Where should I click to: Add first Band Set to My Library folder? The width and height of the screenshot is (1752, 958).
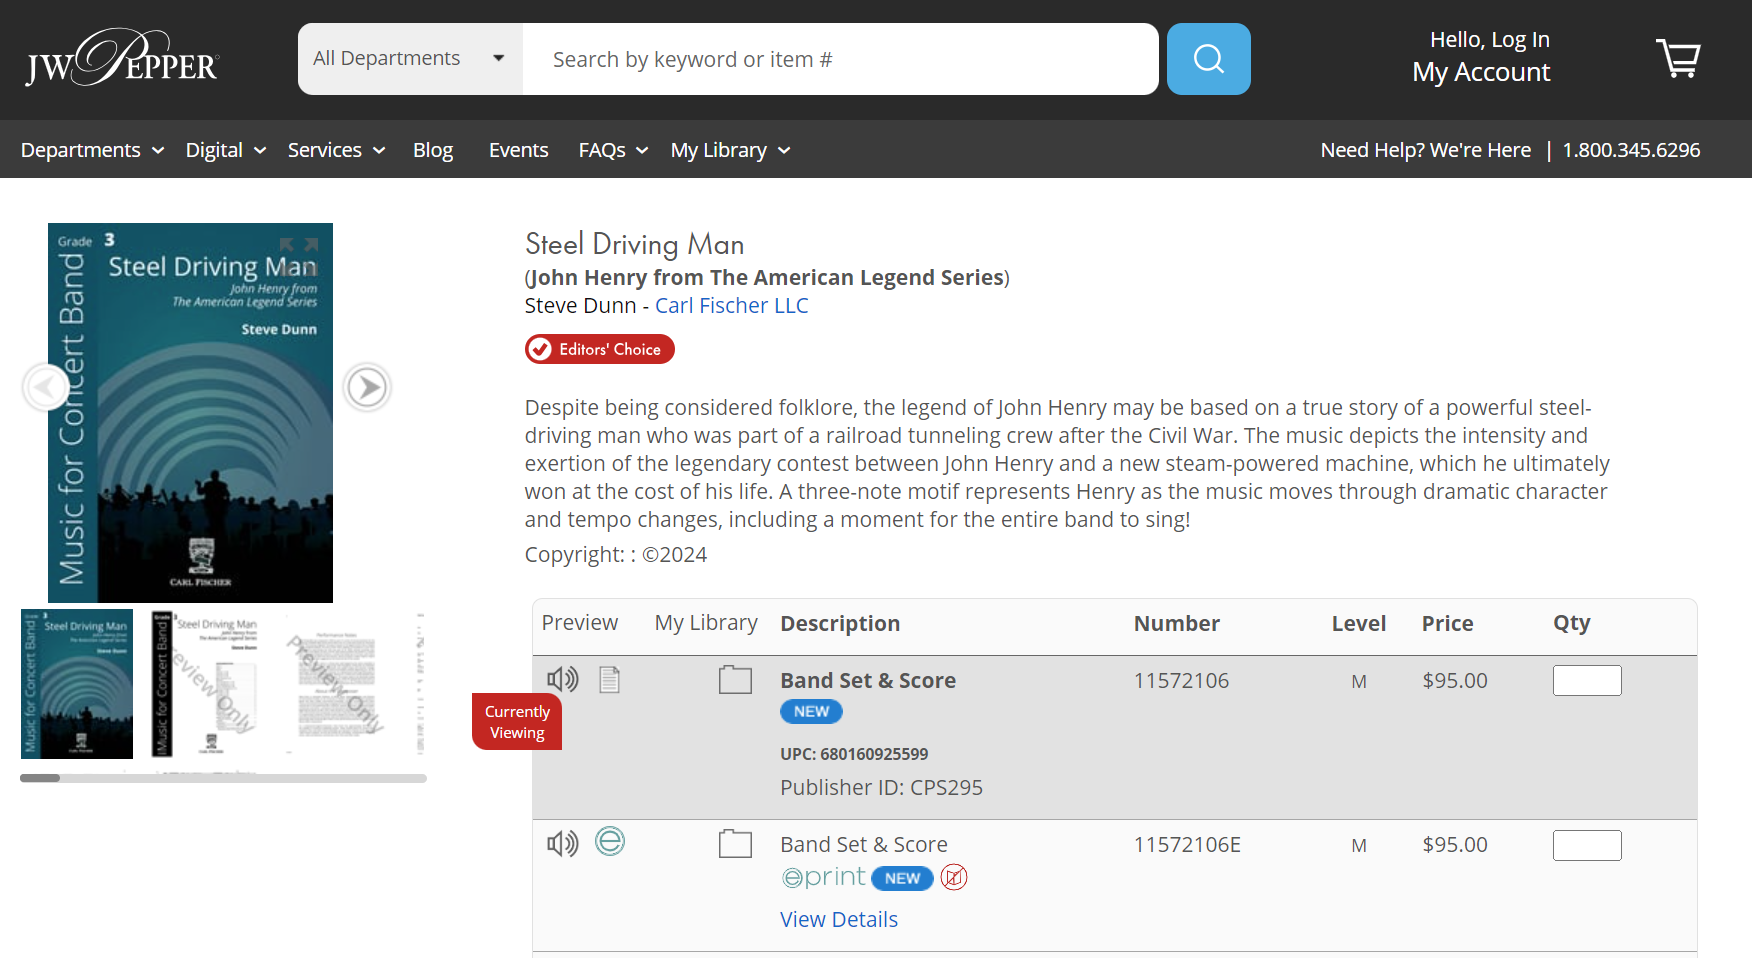[735, 680]
